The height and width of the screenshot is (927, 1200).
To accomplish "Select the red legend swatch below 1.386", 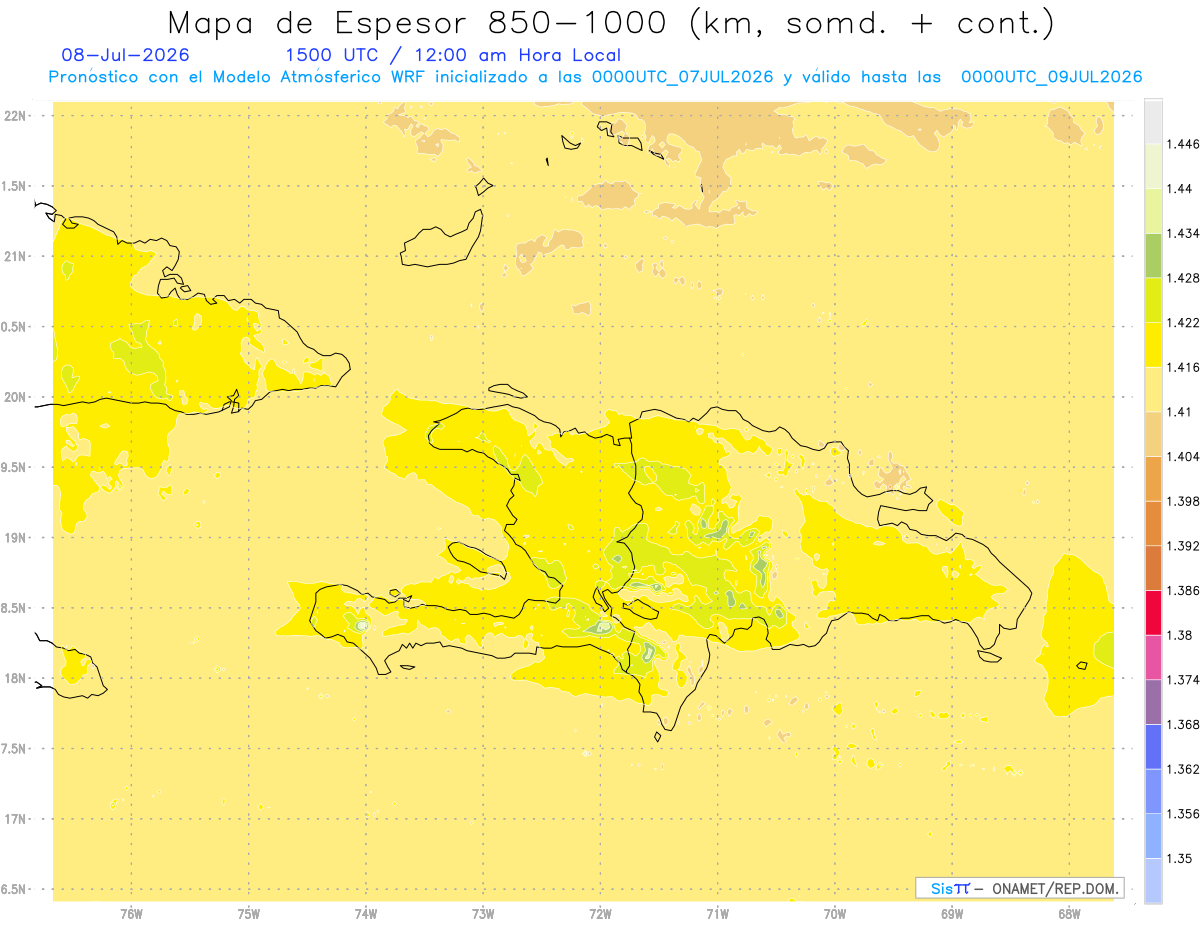I will click(1153, 612).
